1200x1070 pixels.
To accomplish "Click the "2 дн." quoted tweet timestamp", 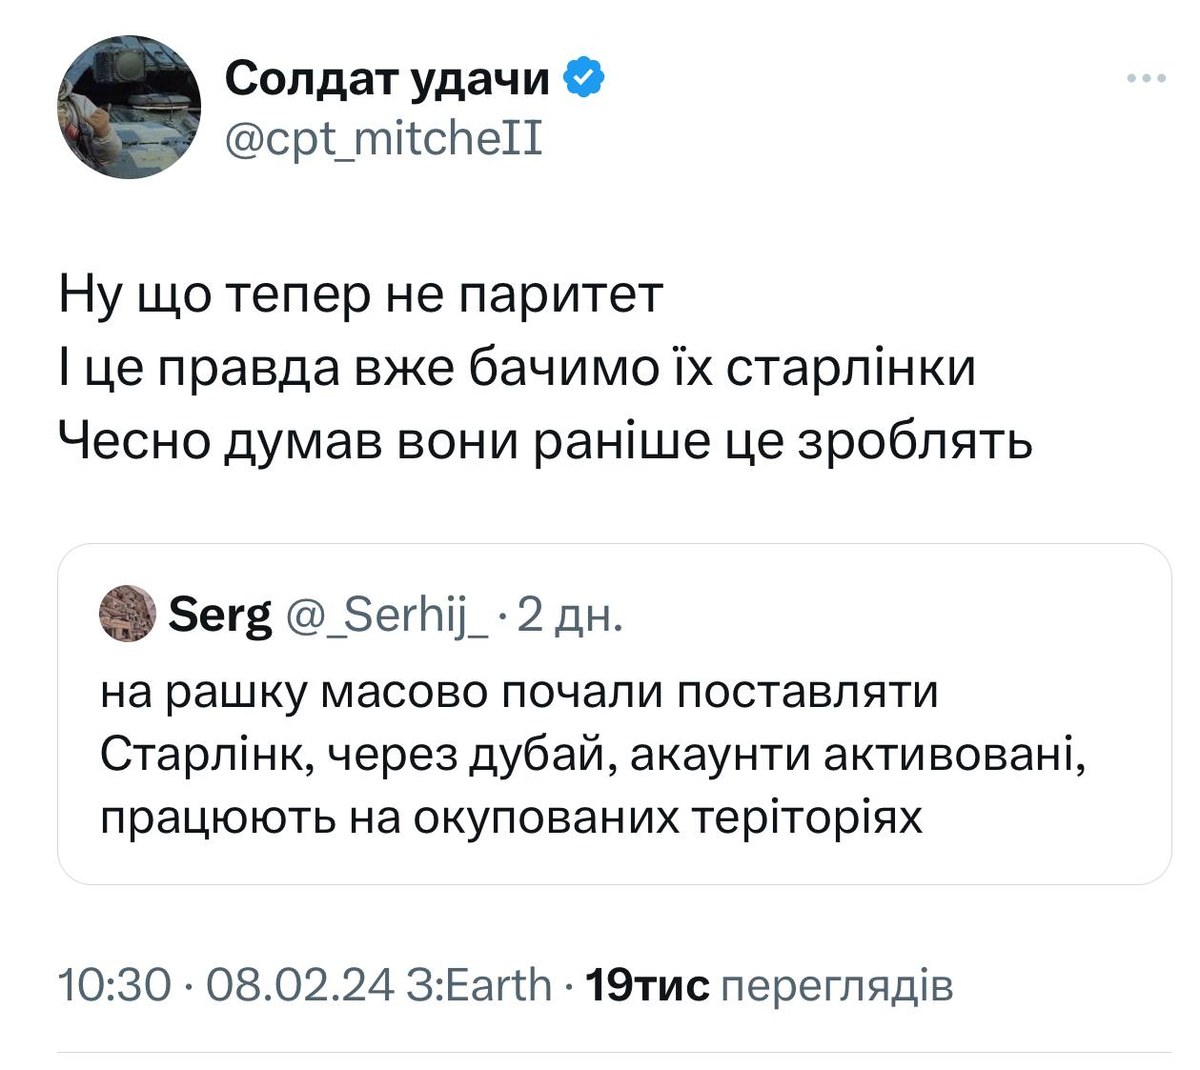I will [x=572, y=616].
